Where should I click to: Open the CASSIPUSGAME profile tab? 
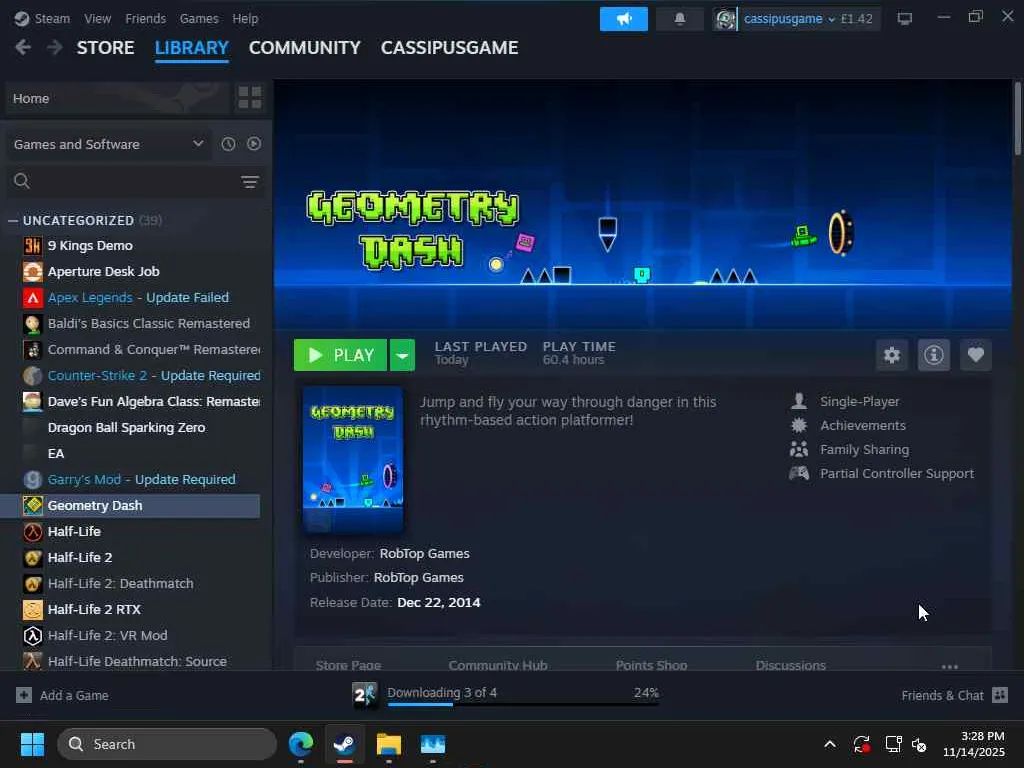click(449, 48)
